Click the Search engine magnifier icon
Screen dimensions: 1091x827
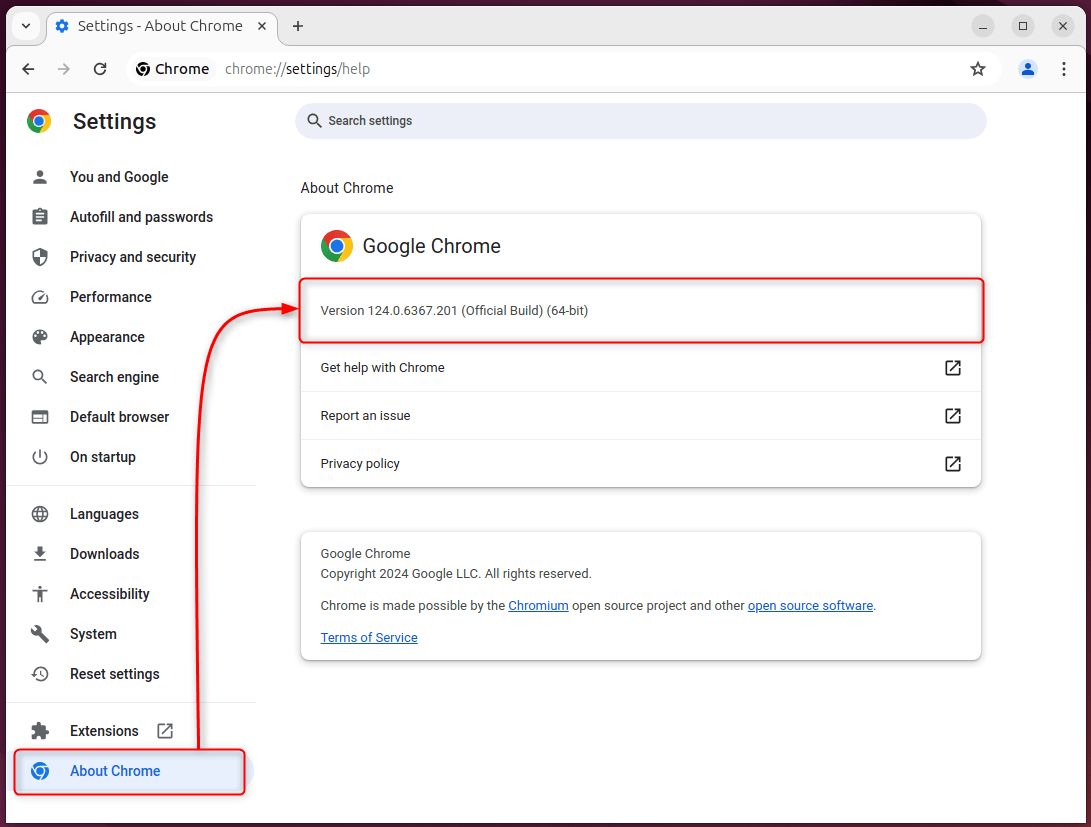(40, 377)
